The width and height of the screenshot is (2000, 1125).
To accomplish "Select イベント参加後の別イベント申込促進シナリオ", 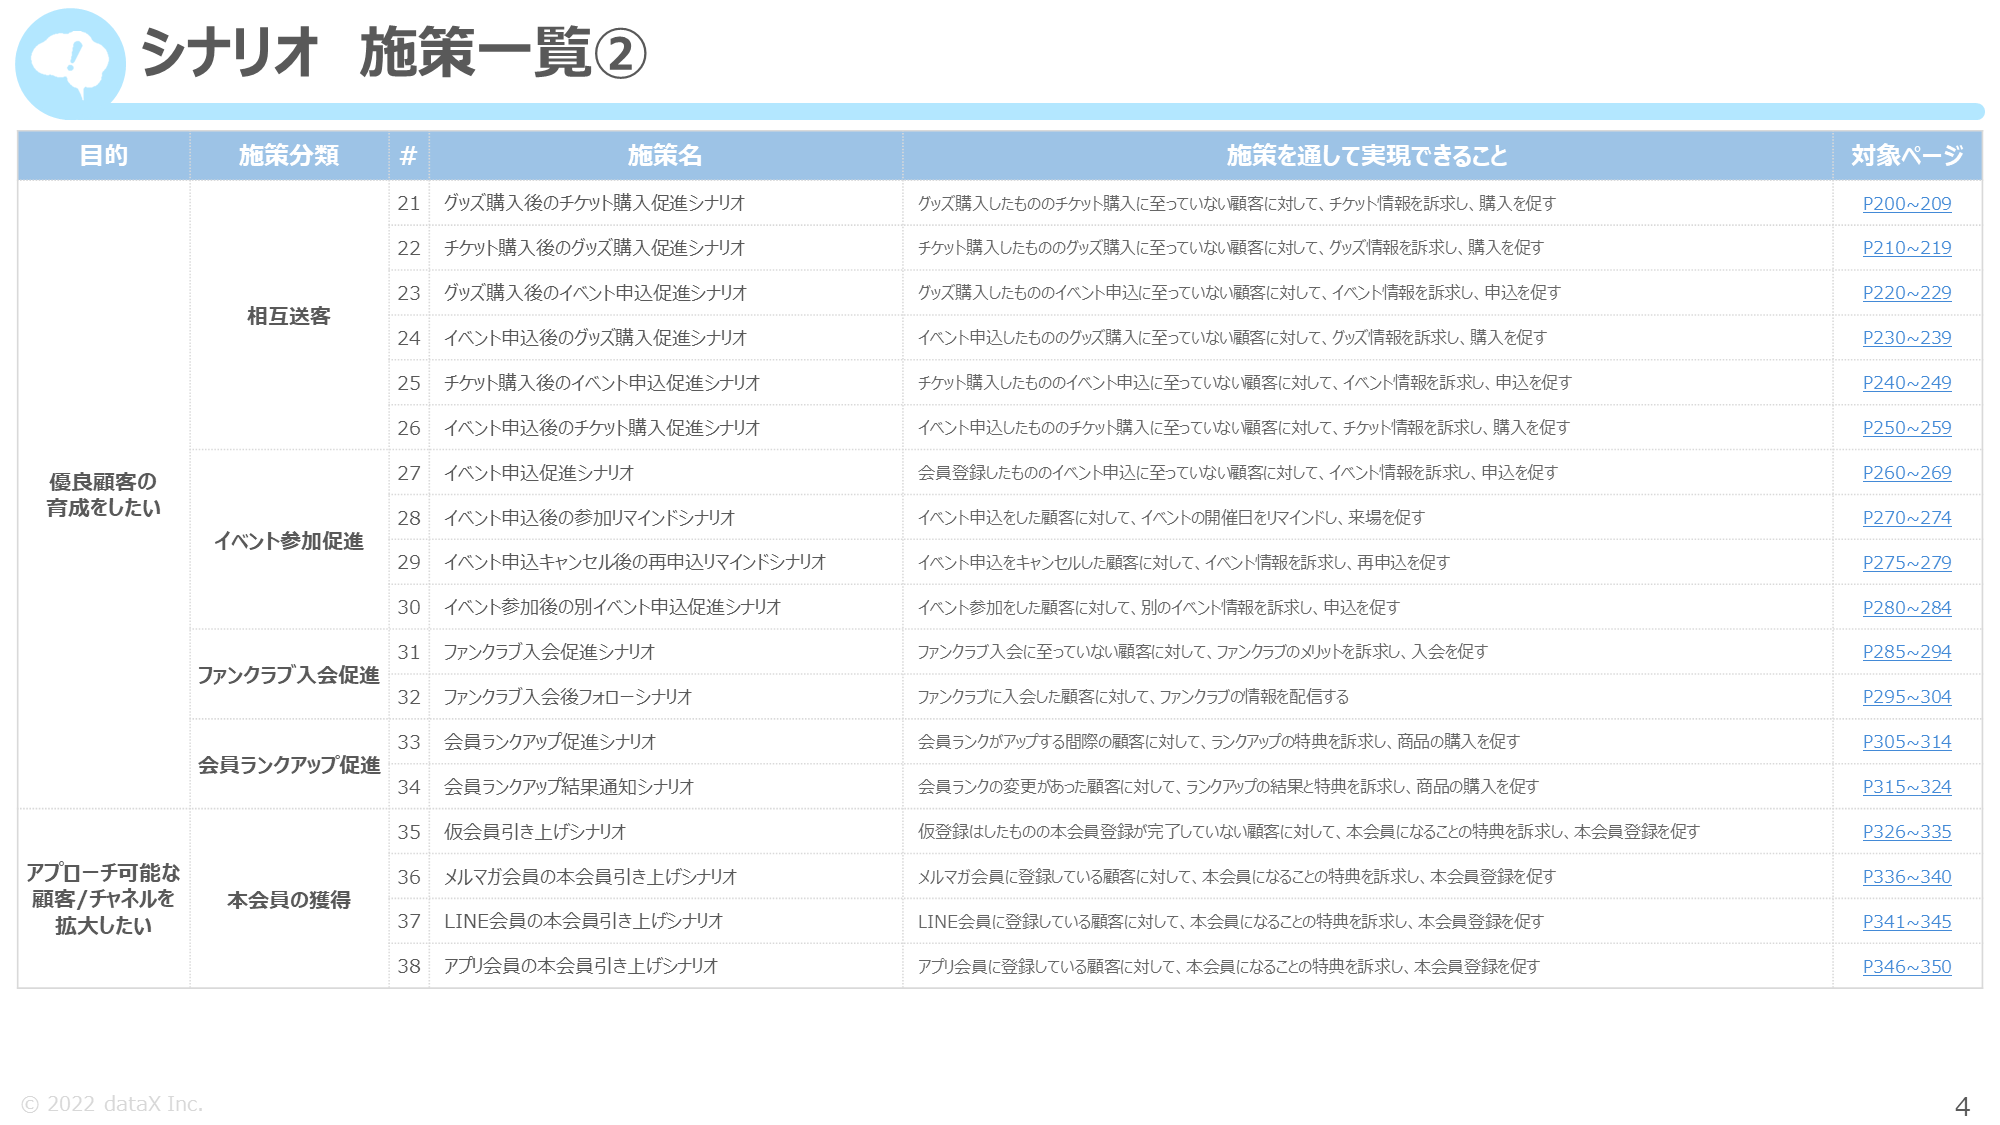I will point(613,607).
